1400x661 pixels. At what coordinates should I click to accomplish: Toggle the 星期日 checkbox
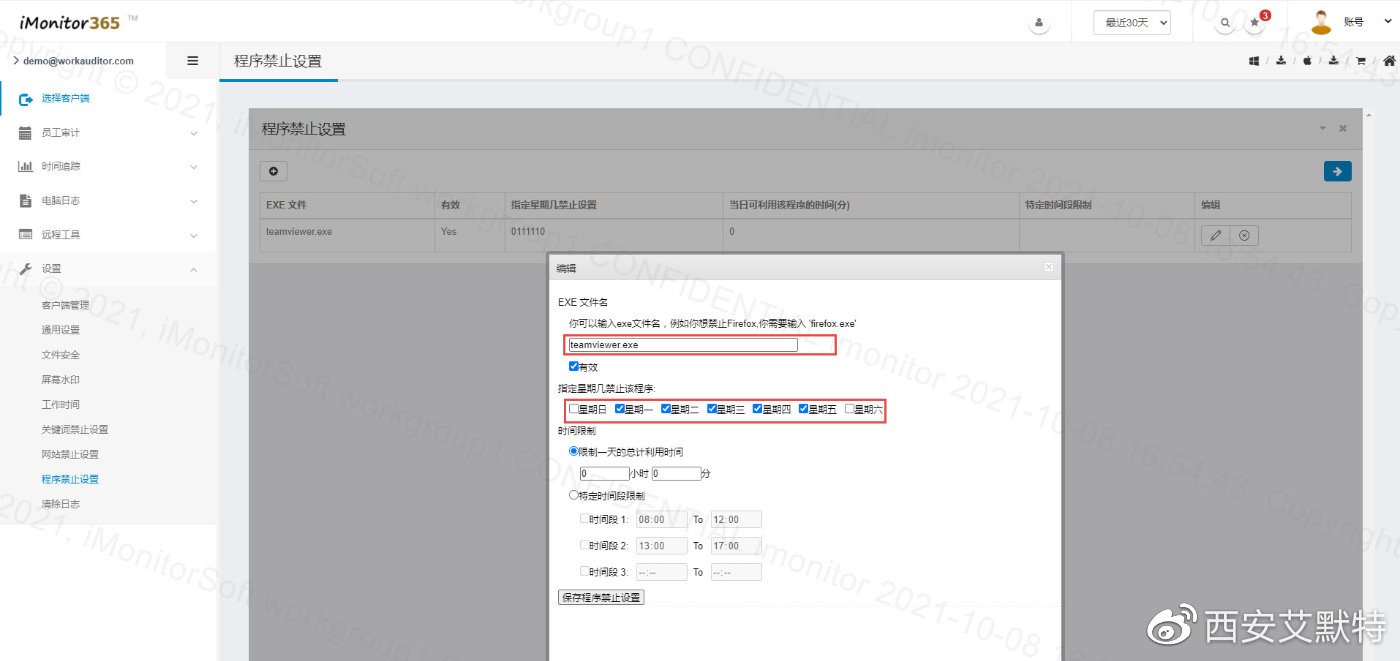[574, 409]
